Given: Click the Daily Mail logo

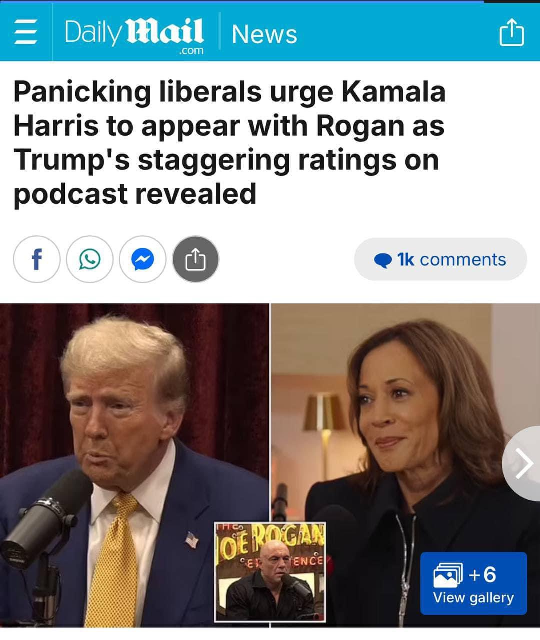Looking at the screenshot, I should [134, 33].
